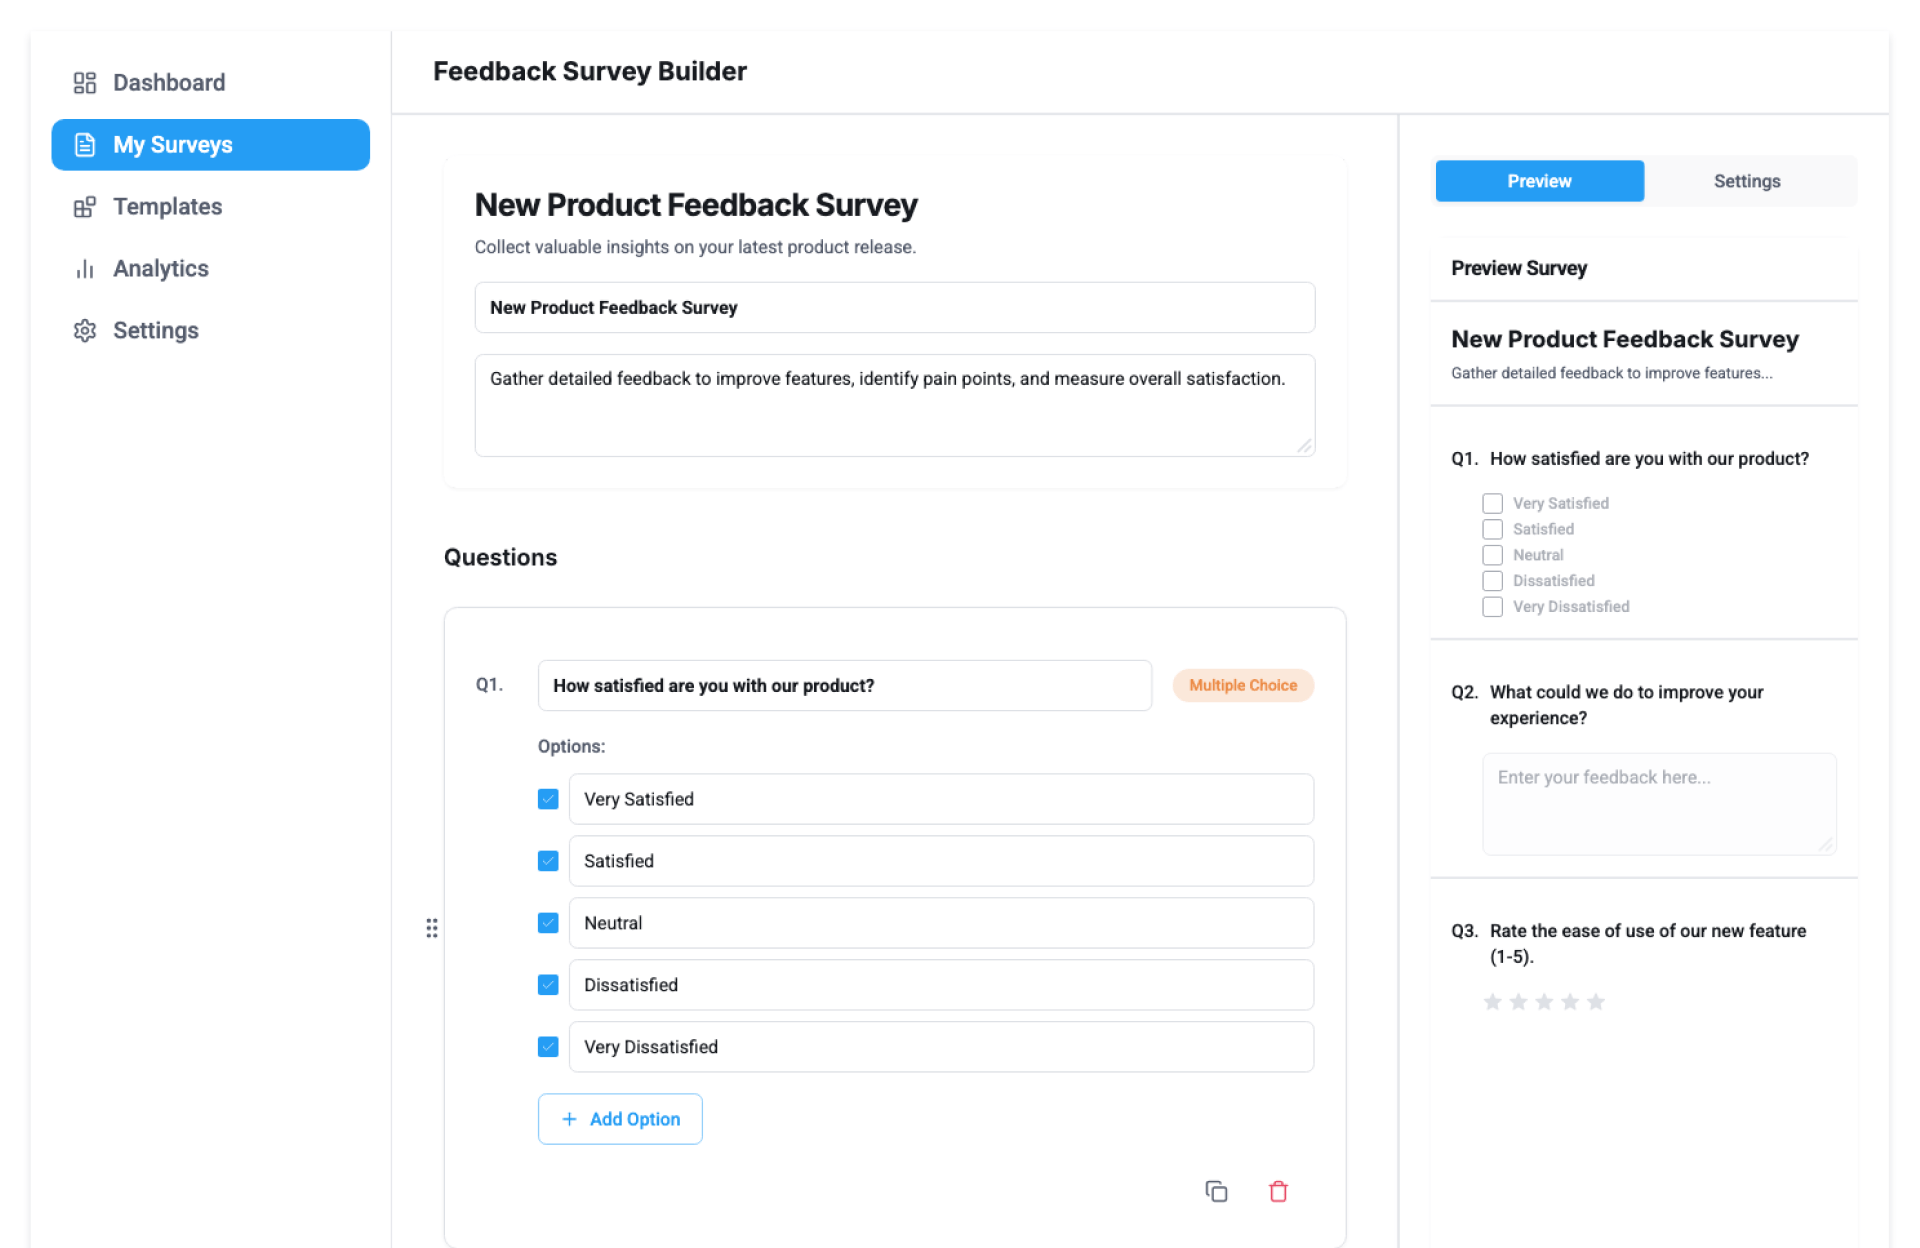
Task: Click the Templates icon in sidebar
Action: (85, 207)
